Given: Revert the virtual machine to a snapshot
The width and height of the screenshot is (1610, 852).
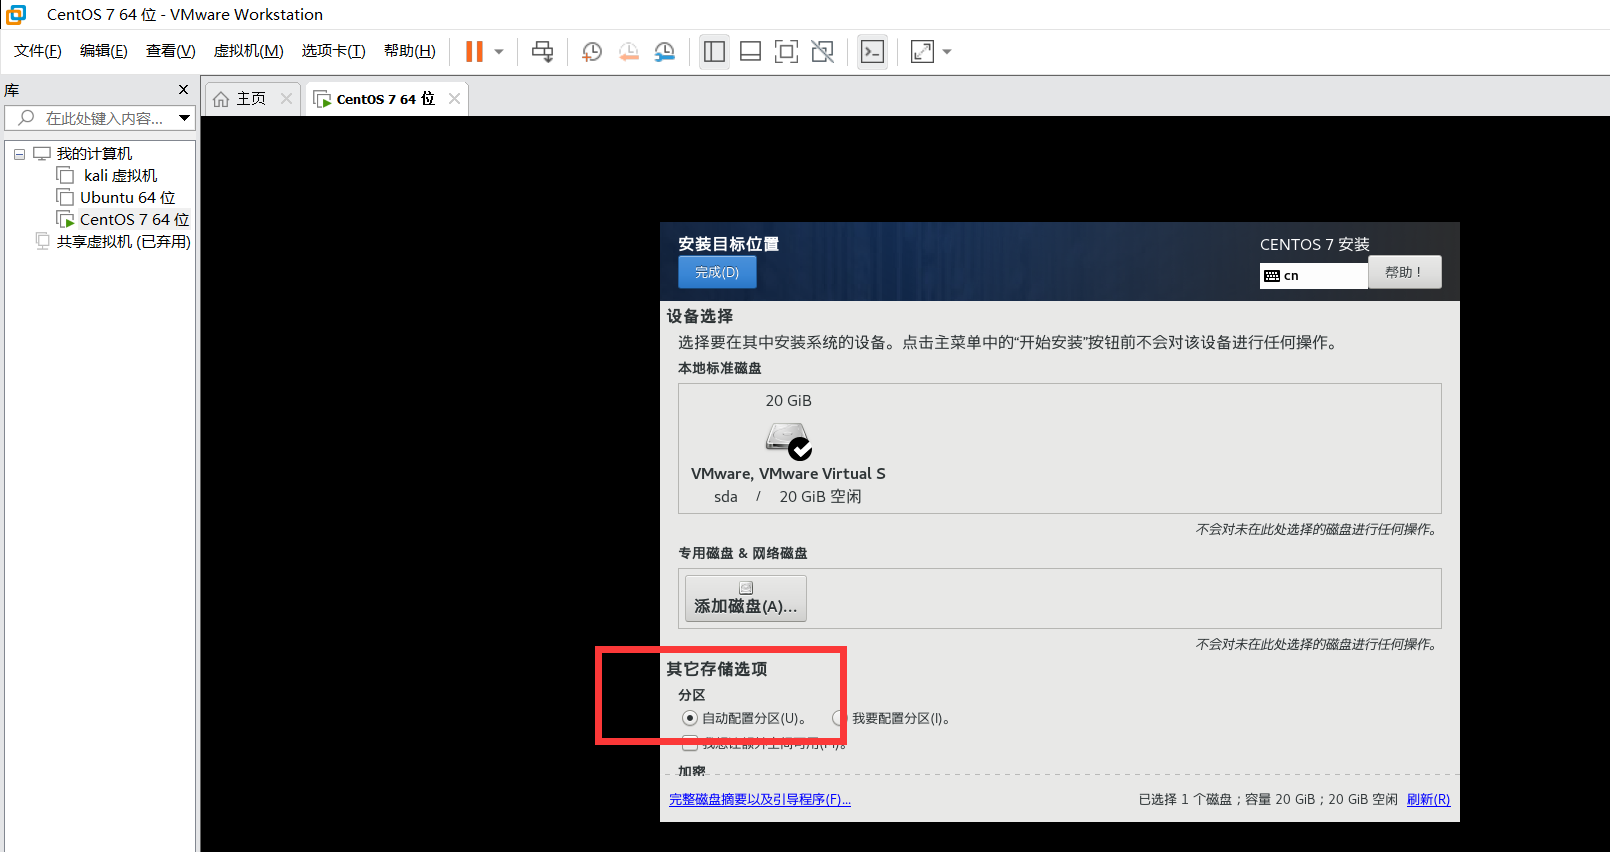Looking at the screenshot, I should [x=628, y=52].
